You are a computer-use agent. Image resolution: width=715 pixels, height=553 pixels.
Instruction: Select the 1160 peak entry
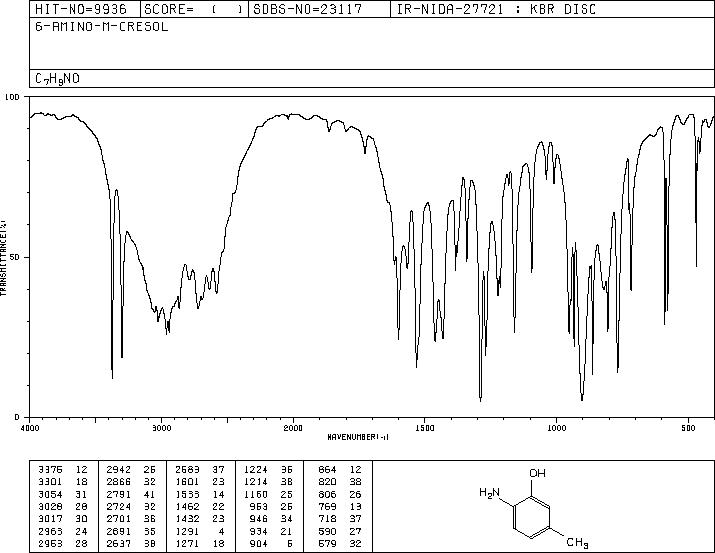pyautogui.click(x=268, y=494)
